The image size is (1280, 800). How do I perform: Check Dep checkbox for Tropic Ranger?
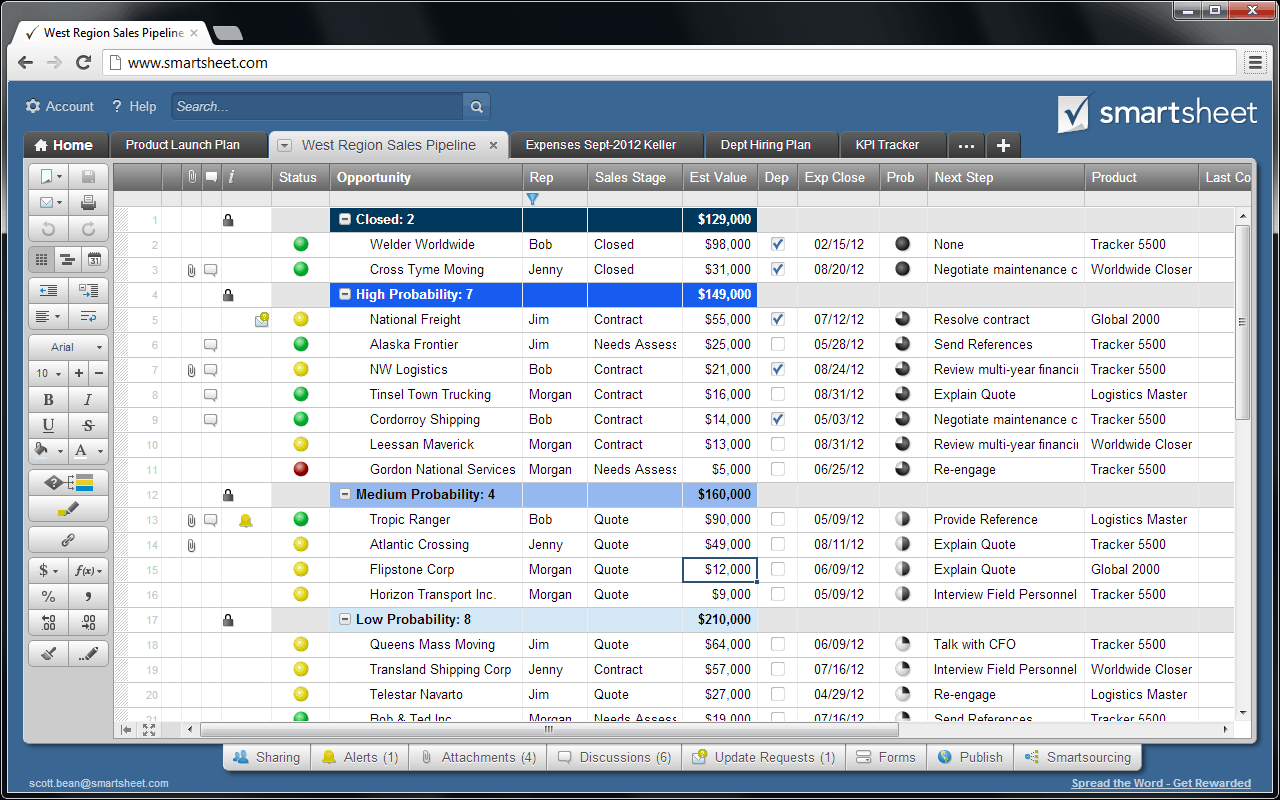(778, 519)
